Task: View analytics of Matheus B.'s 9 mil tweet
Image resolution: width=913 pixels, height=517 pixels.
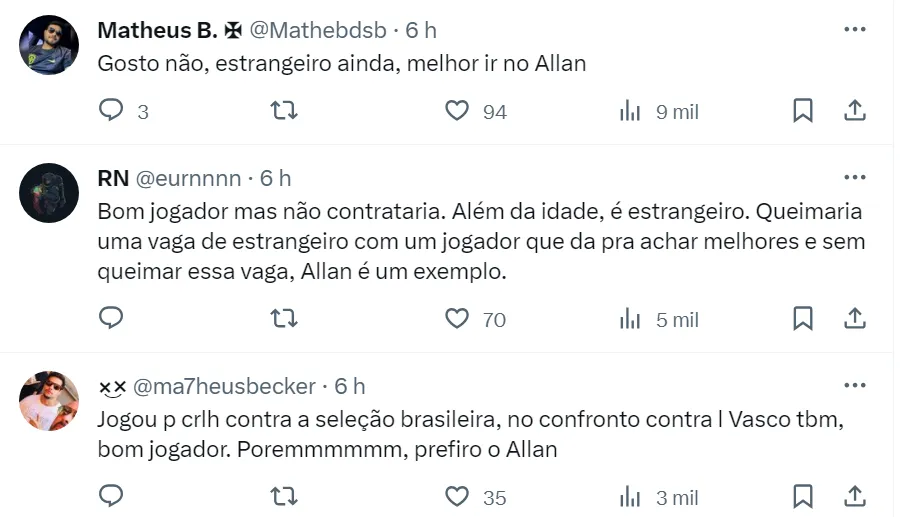Action: point(630,111)
